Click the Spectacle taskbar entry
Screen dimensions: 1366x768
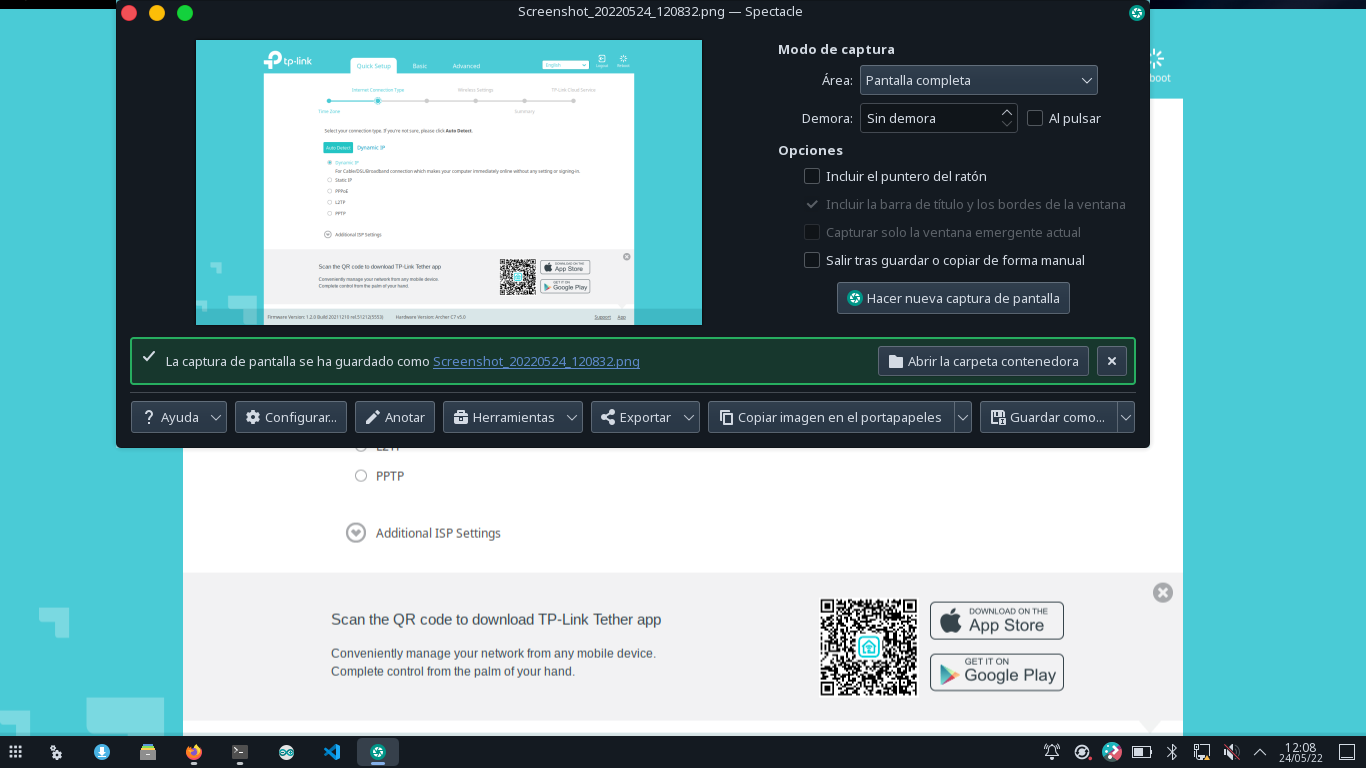[x=378, y=752]
